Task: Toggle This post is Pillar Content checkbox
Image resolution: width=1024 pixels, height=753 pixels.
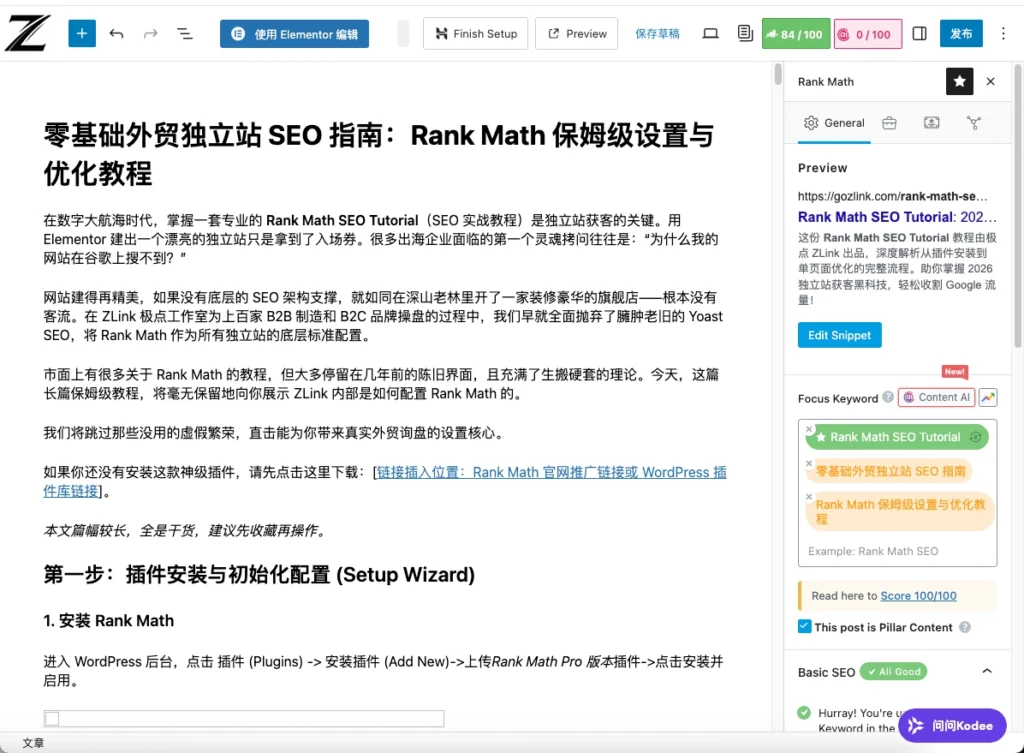Action: [x=805, y=626]
